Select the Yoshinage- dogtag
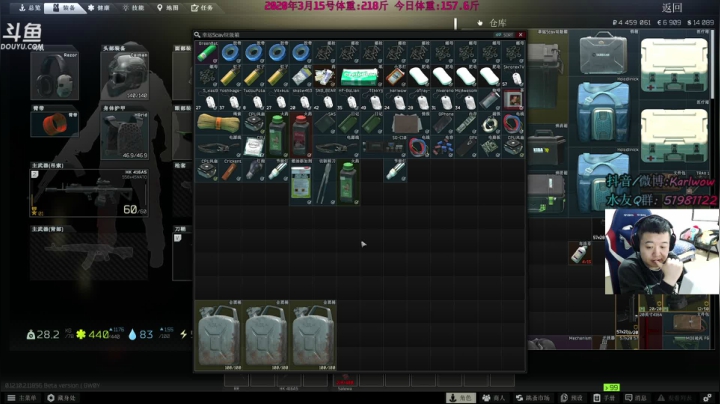 [231, 100]
